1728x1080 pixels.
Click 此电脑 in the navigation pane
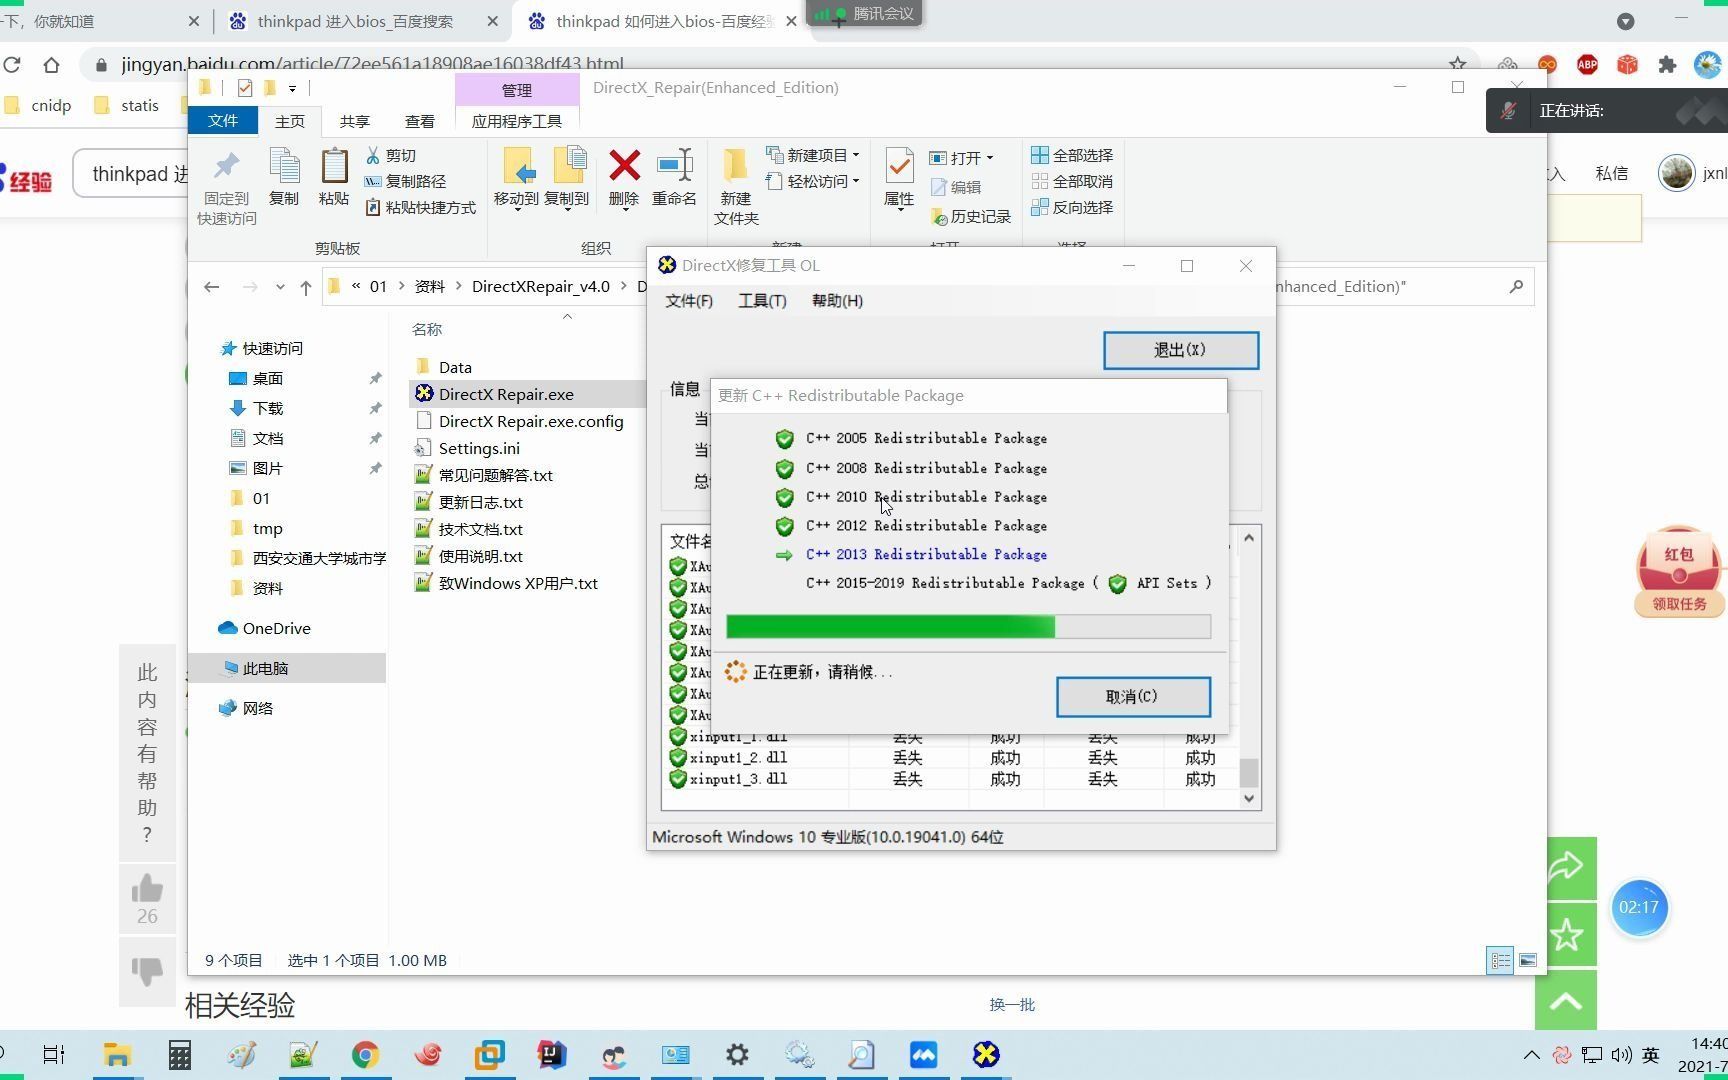coord(264,668)
